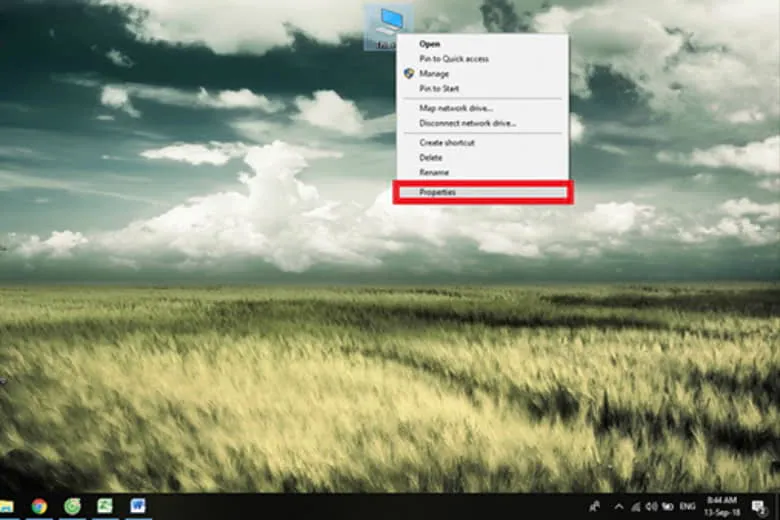This screenshot has width=780, height=520.
Task: Click the shield icon beside Manage
Action: point(409,74)
